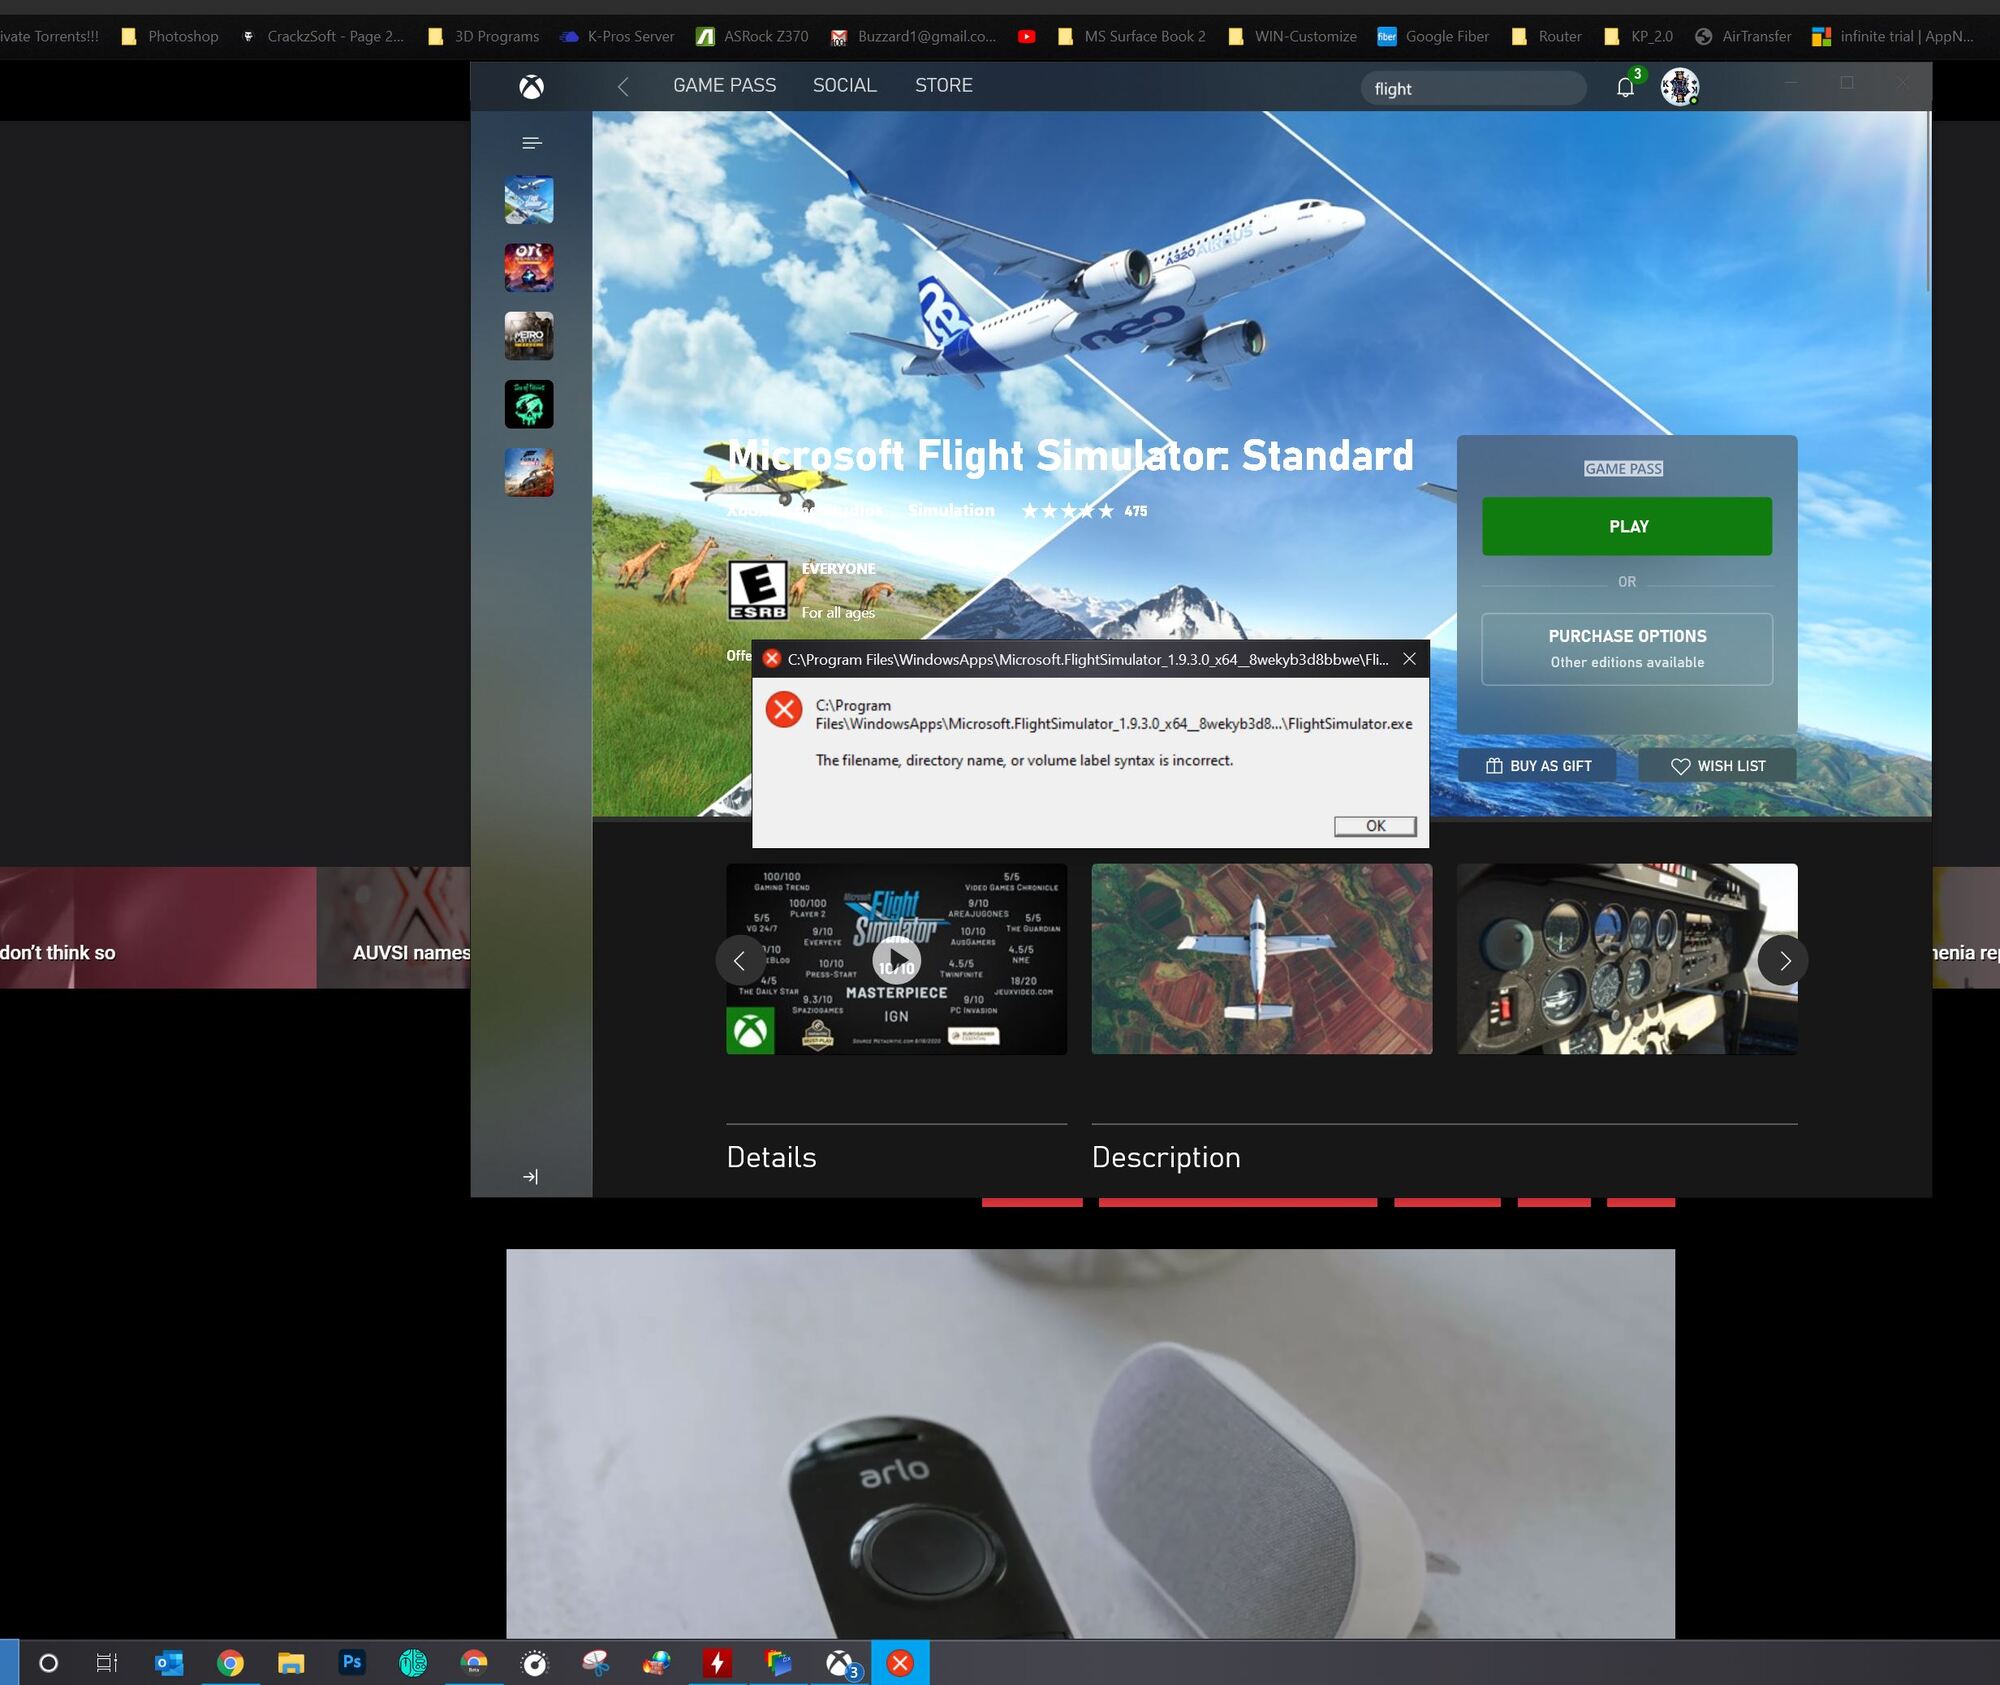Select Forza Horizon in the sidebar
Screen dimensions: 2000x1685
[529, 472]
